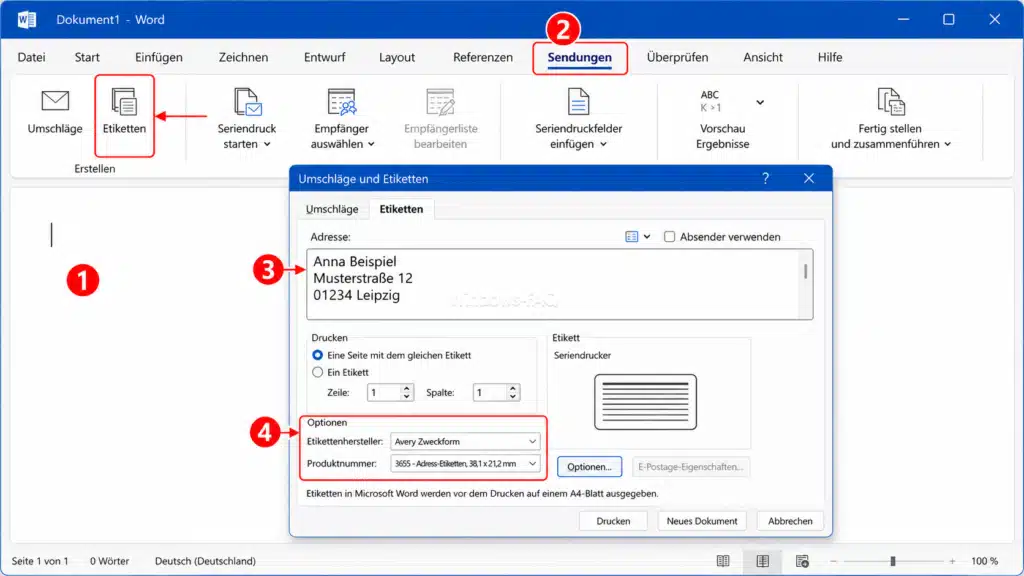Open Etikettenhersteller dropdown
1024x576 pixels.
465,441
